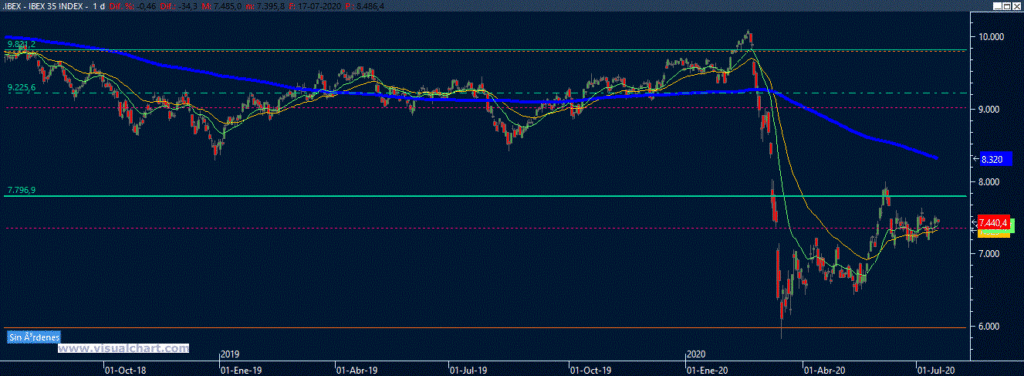Click the 7.000 price axis label

(990, 253)
